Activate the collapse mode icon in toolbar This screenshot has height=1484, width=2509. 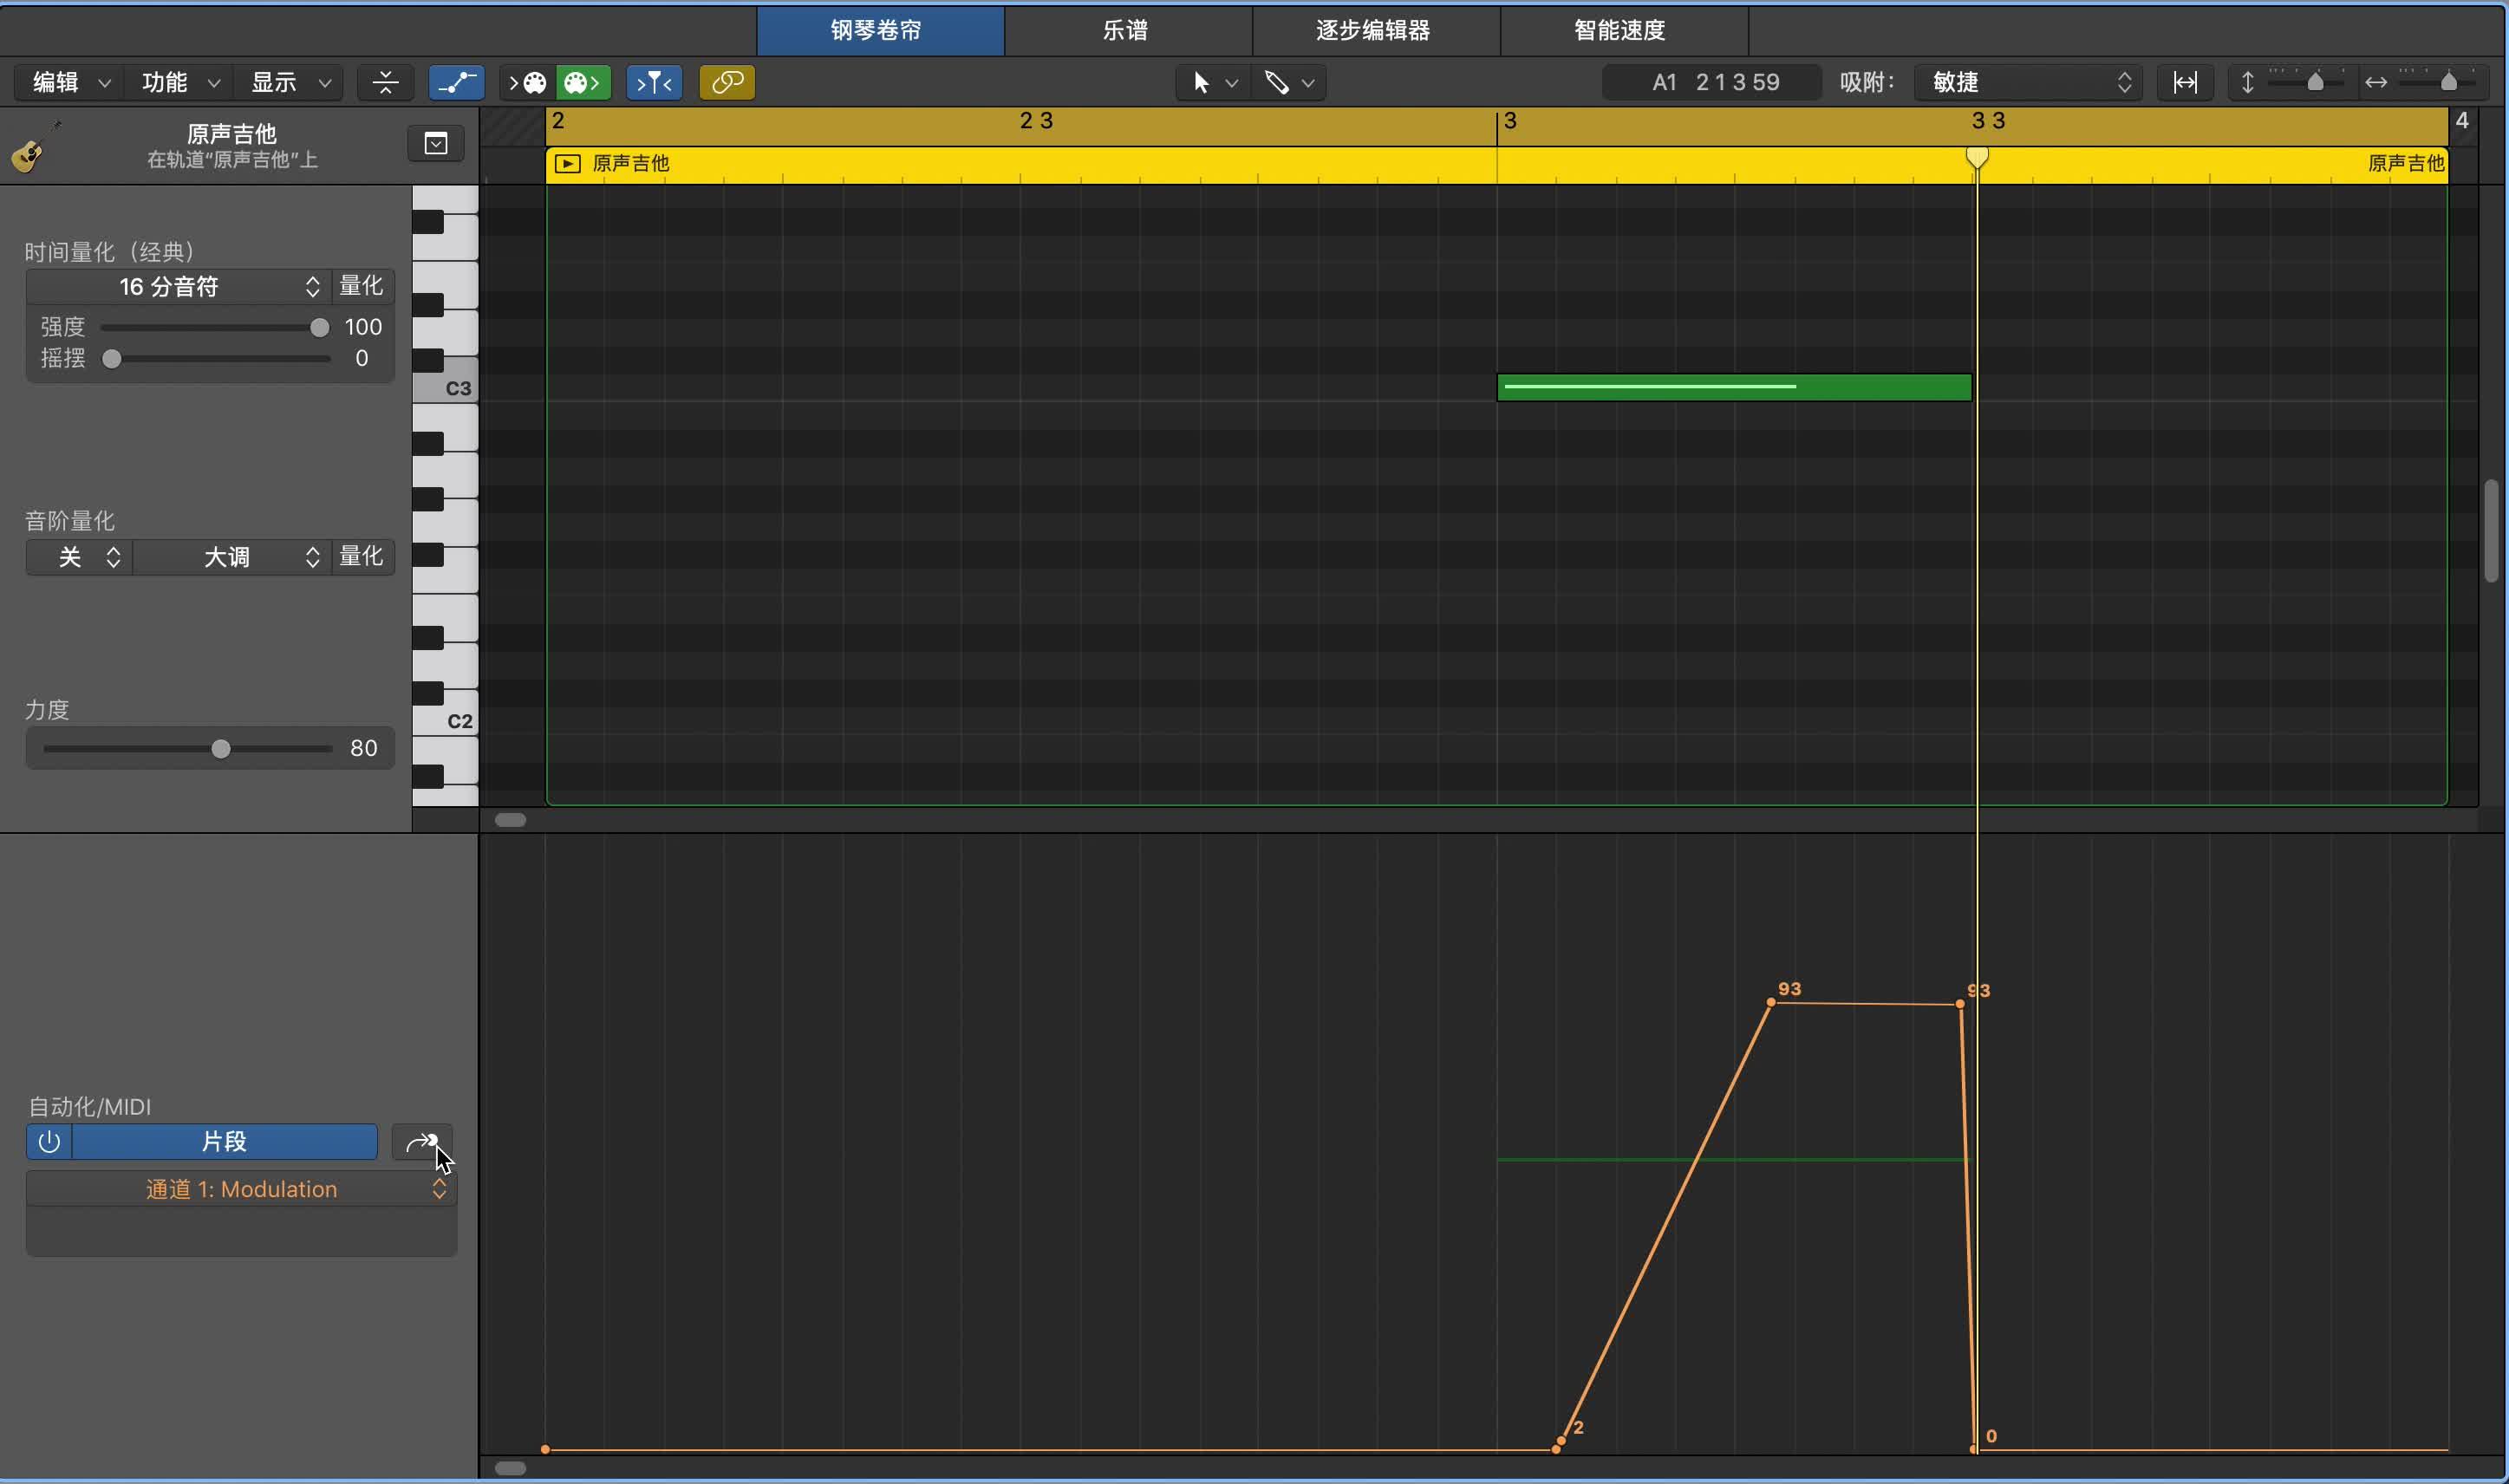(385, 82)
